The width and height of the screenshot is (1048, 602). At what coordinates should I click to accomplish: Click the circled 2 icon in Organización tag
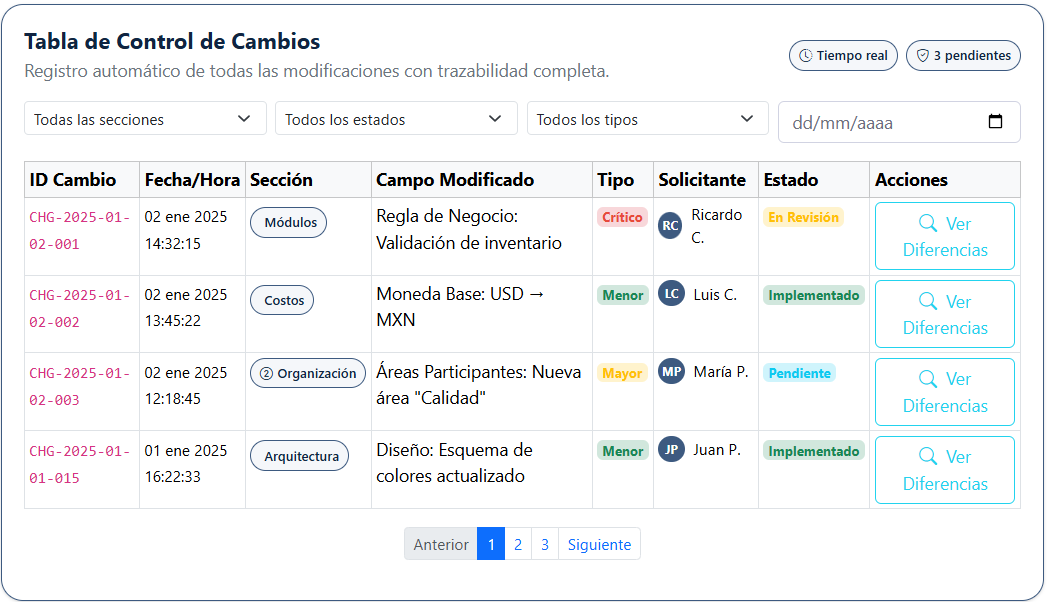[x=266, y=373]
